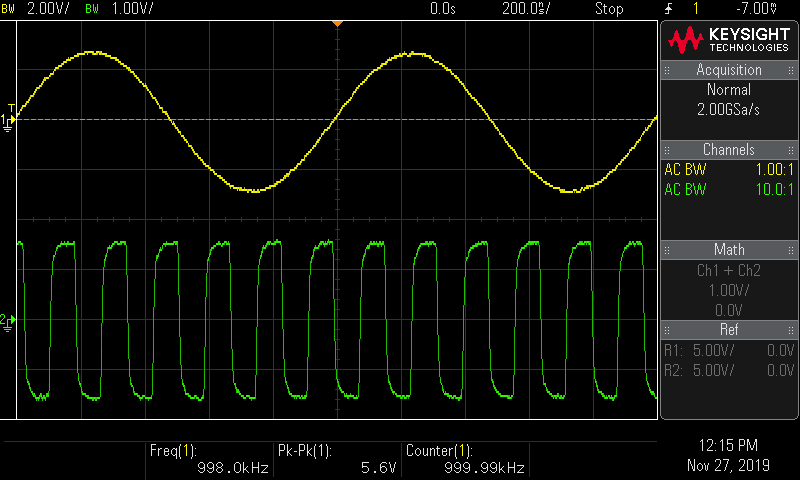
Task: Click the 999.99kHz counter value
Action: pyautogui.click(x=484, y=468)
